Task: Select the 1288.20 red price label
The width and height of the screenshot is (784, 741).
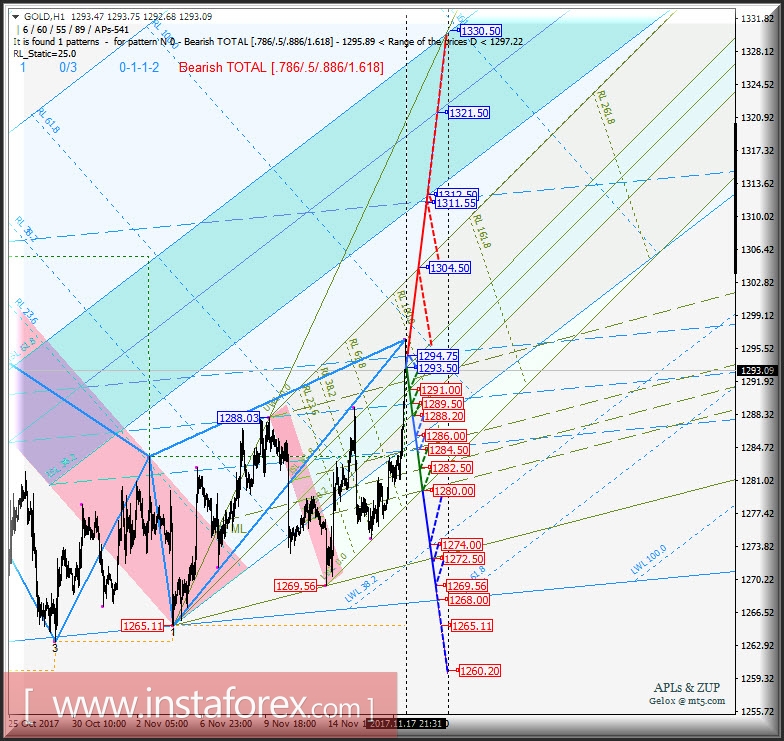Action: (x=444, y=416)
